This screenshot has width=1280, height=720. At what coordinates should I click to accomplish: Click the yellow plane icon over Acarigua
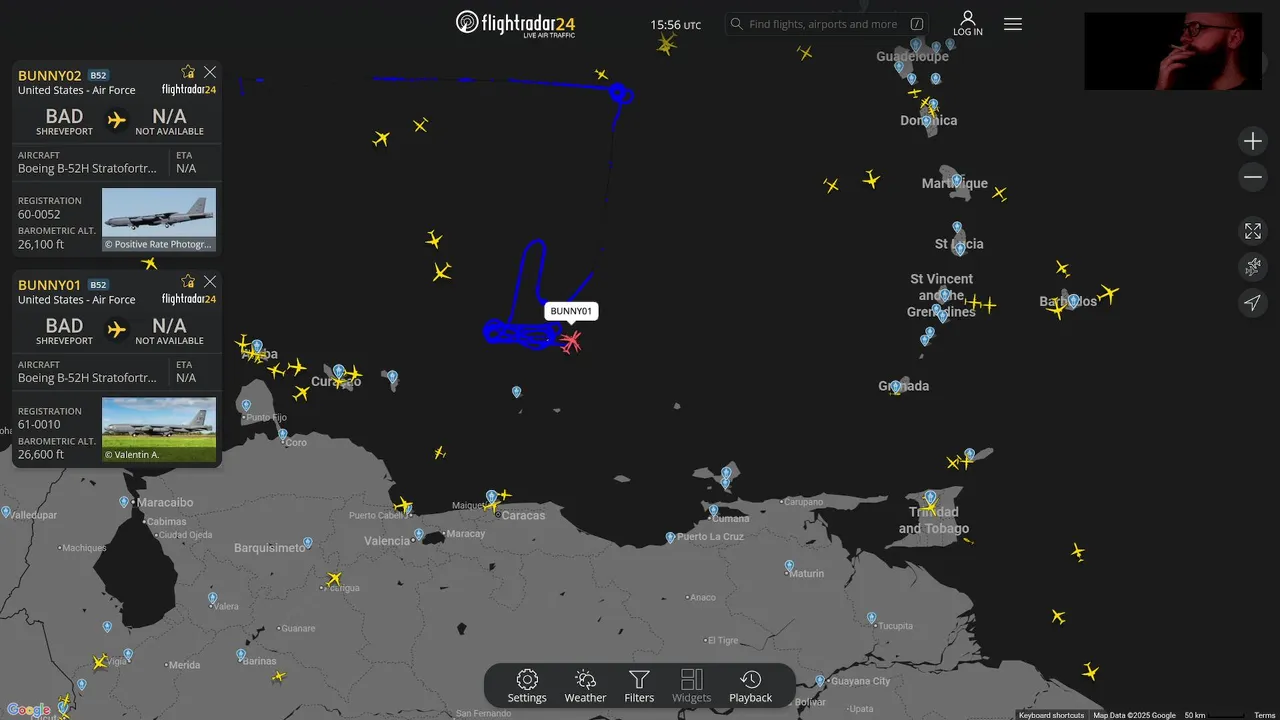(x=334, y=579)
